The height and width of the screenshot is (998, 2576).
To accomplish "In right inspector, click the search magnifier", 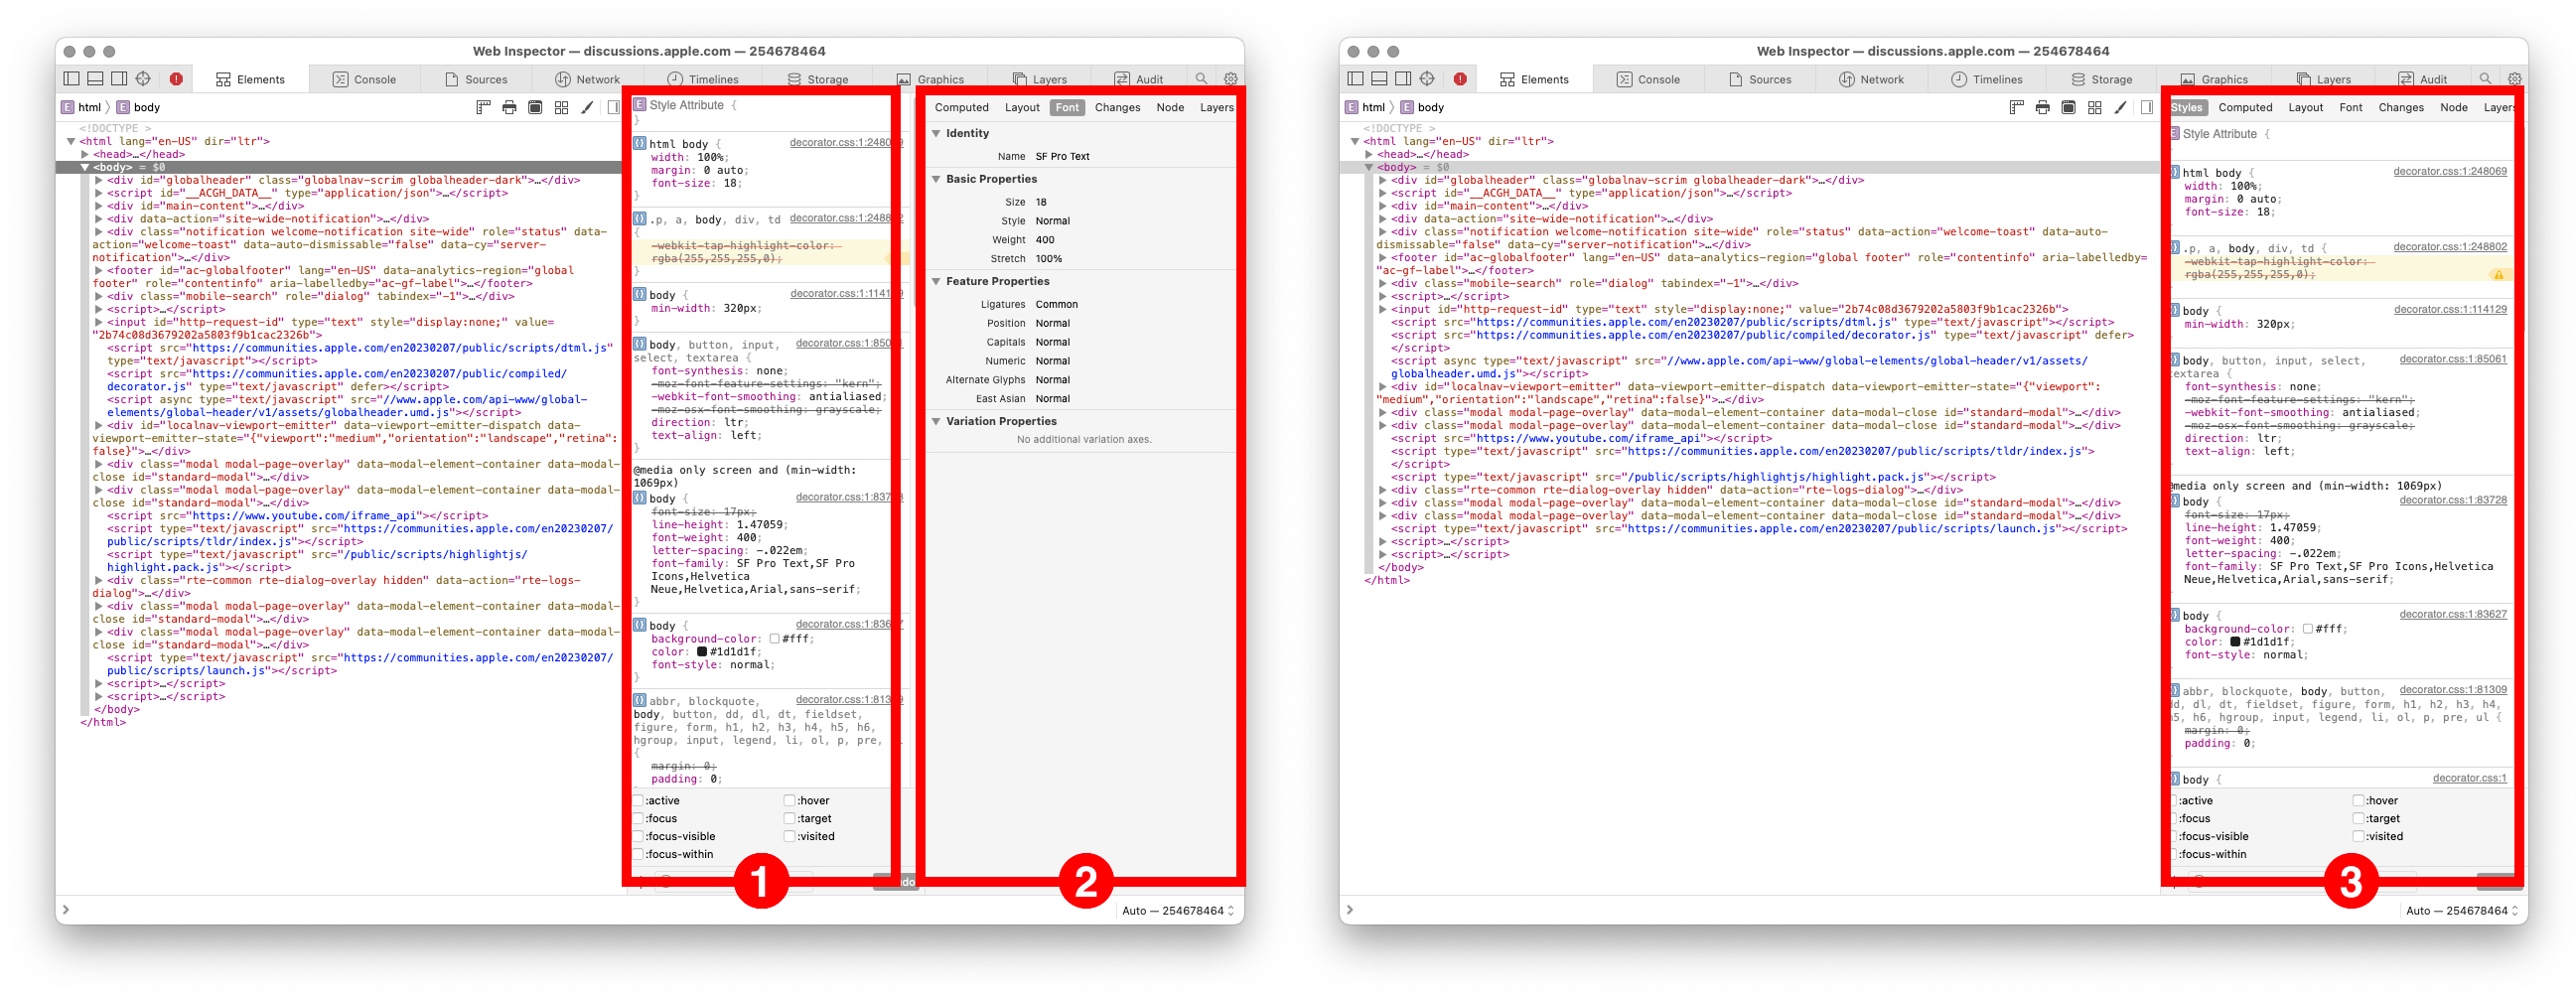I will point(2485,78).
